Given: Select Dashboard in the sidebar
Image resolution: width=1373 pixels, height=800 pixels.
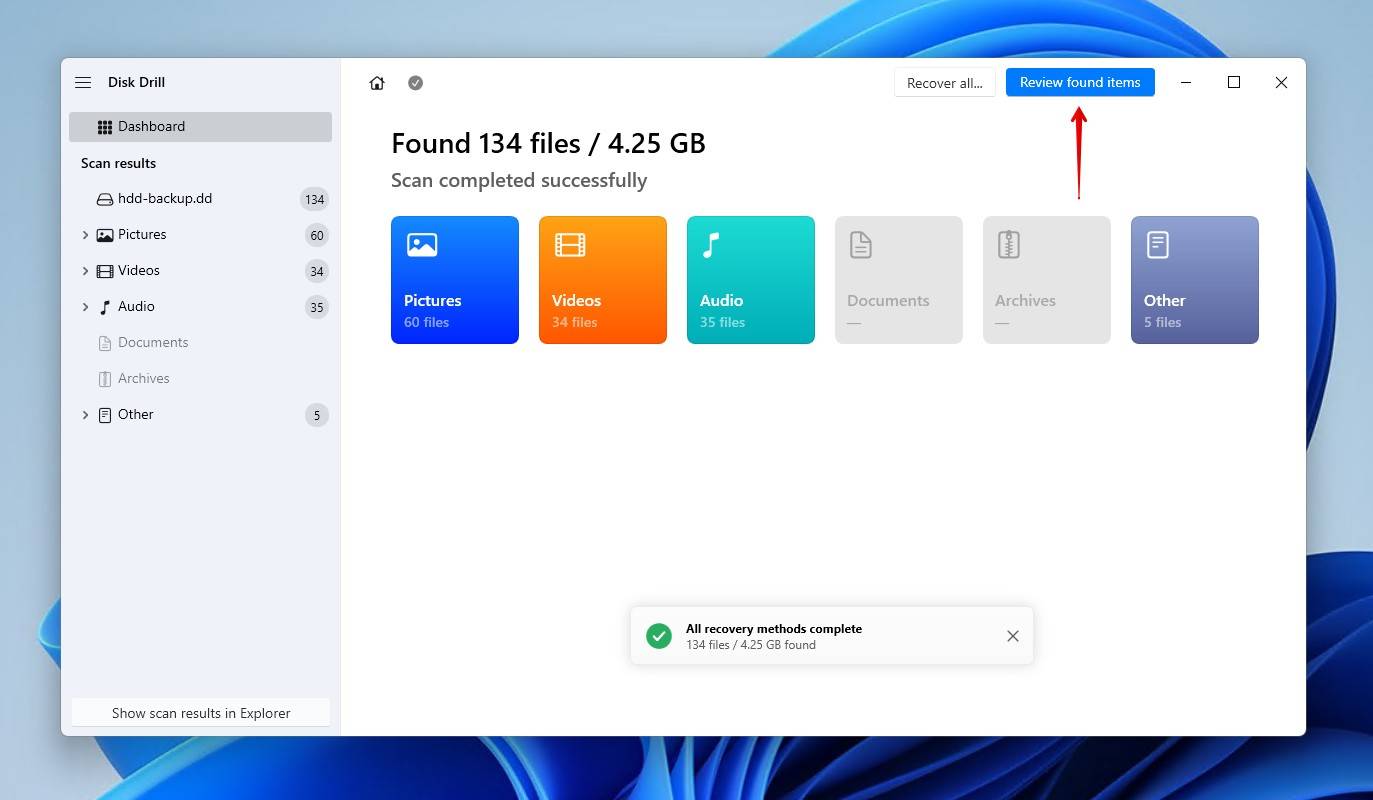Looking at the screenshot, I should click(x=200, y=127).
